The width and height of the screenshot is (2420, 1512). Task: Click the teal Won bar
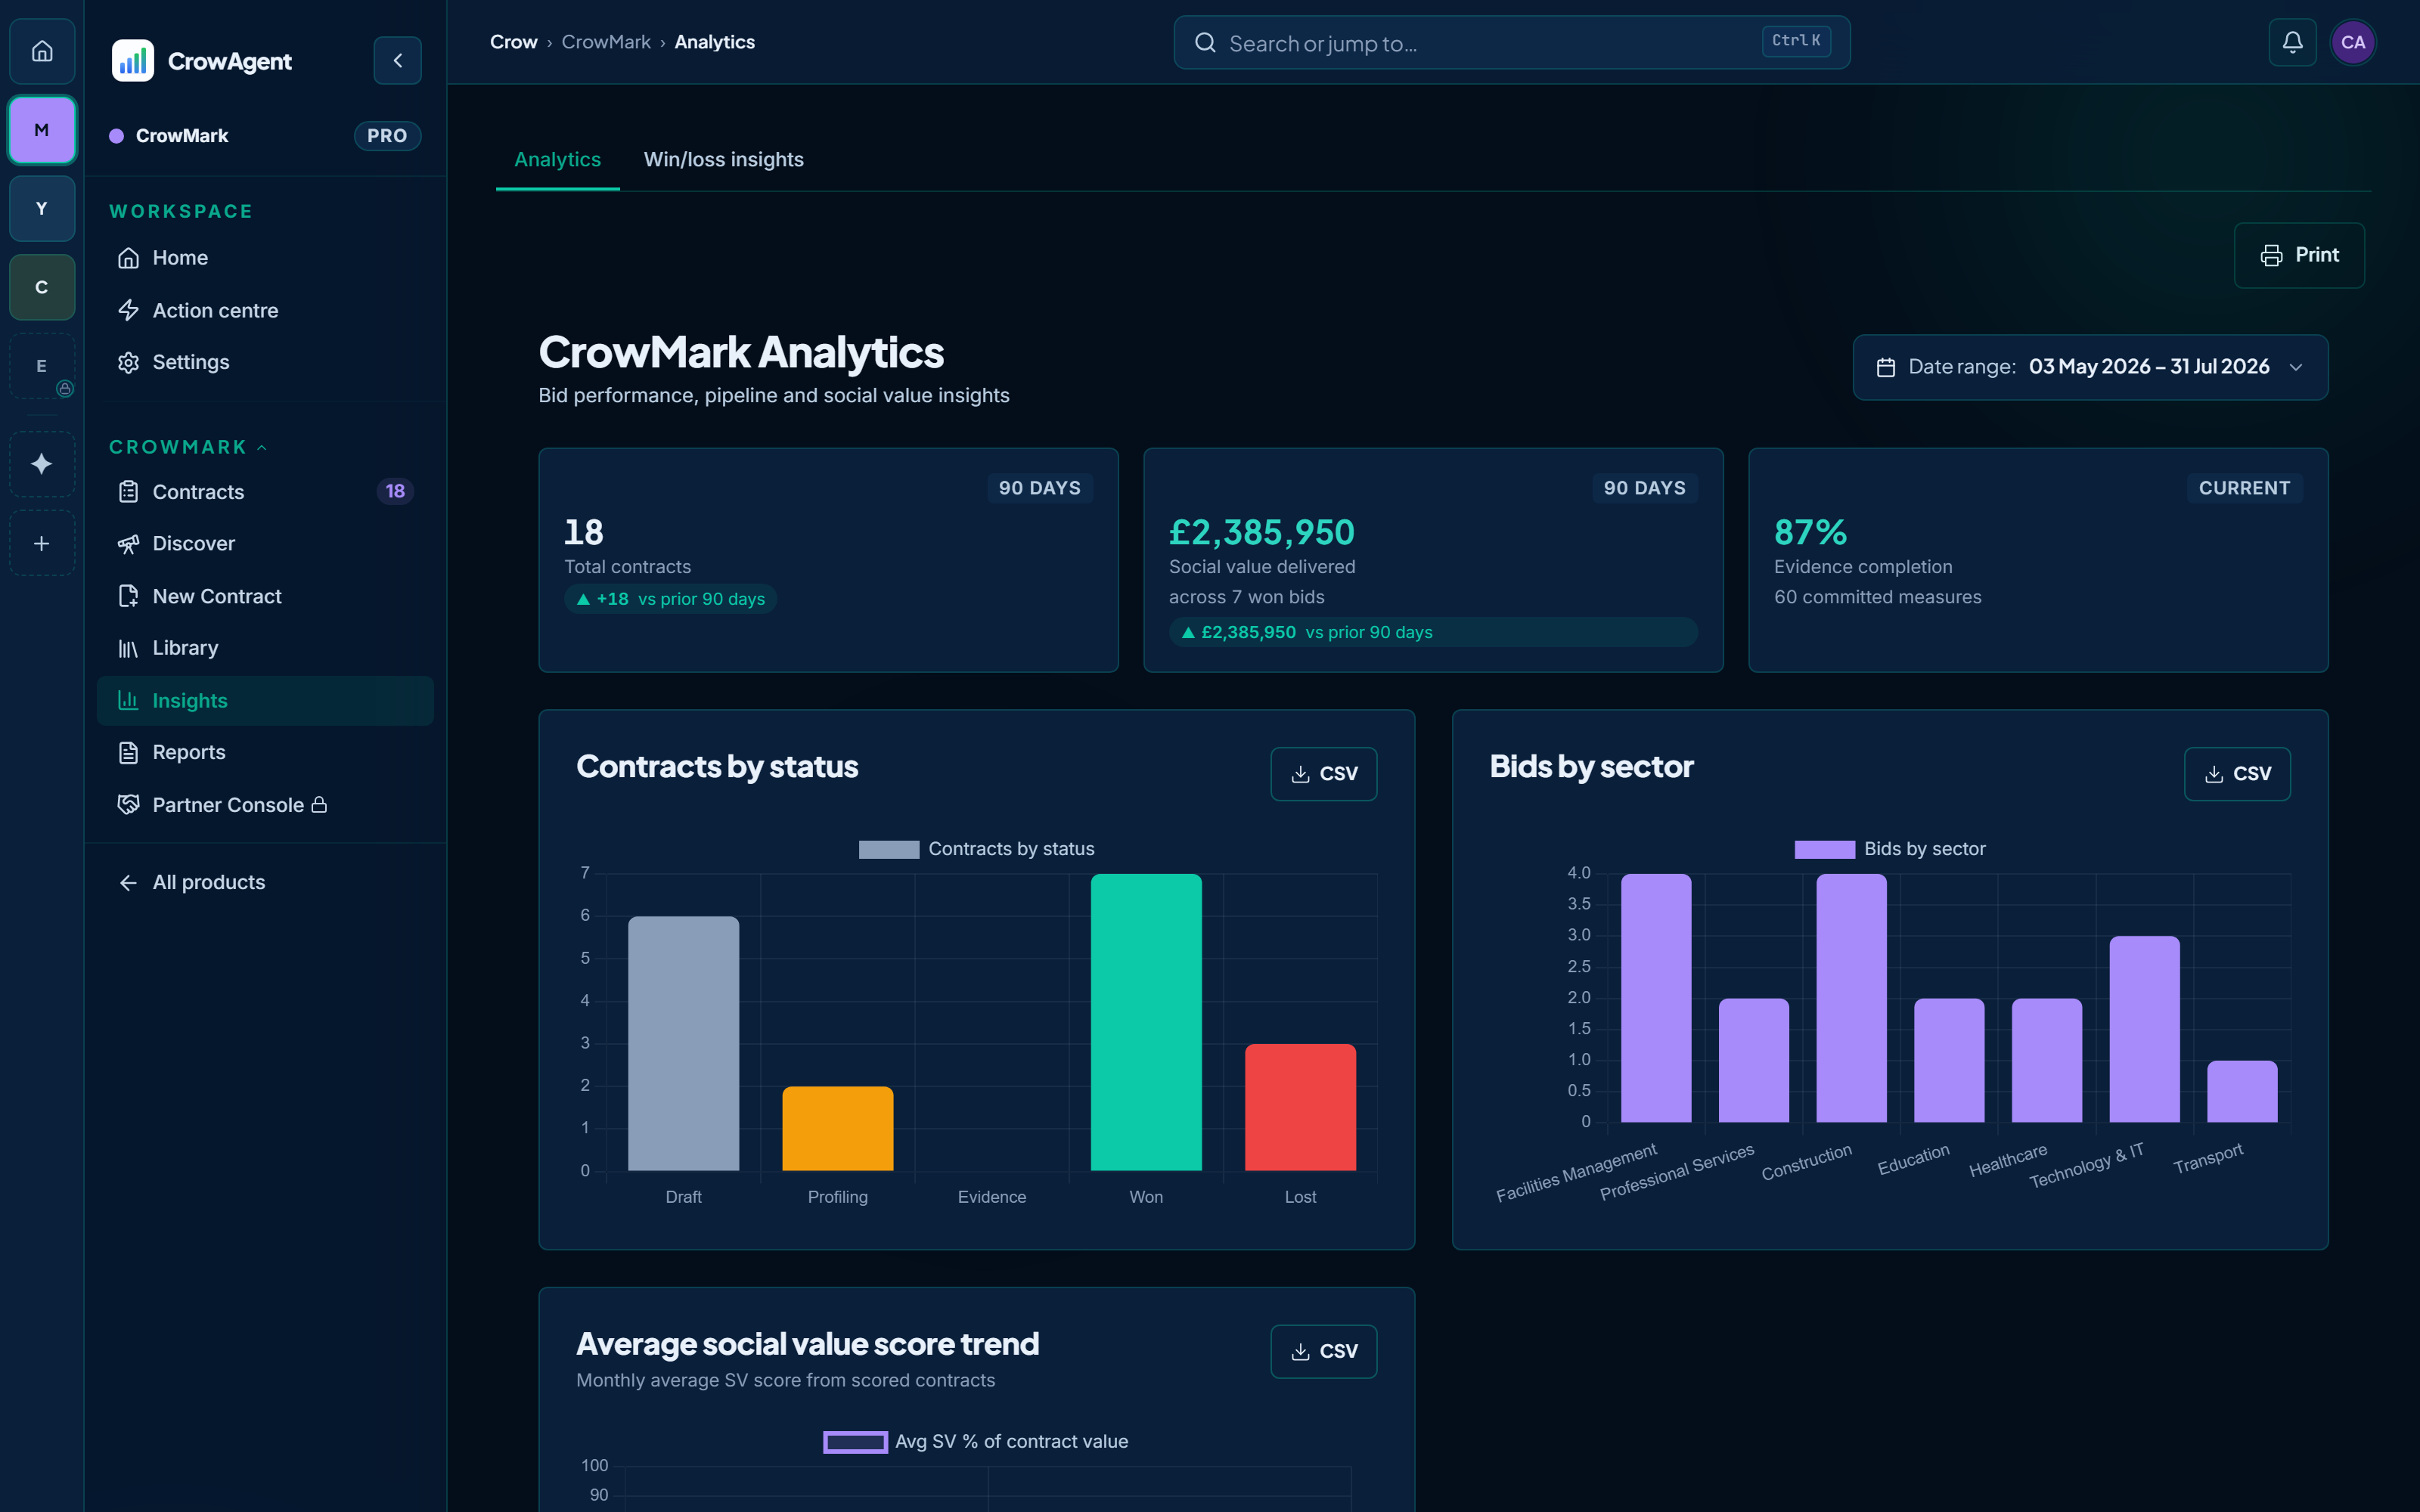(1146, 1022)
